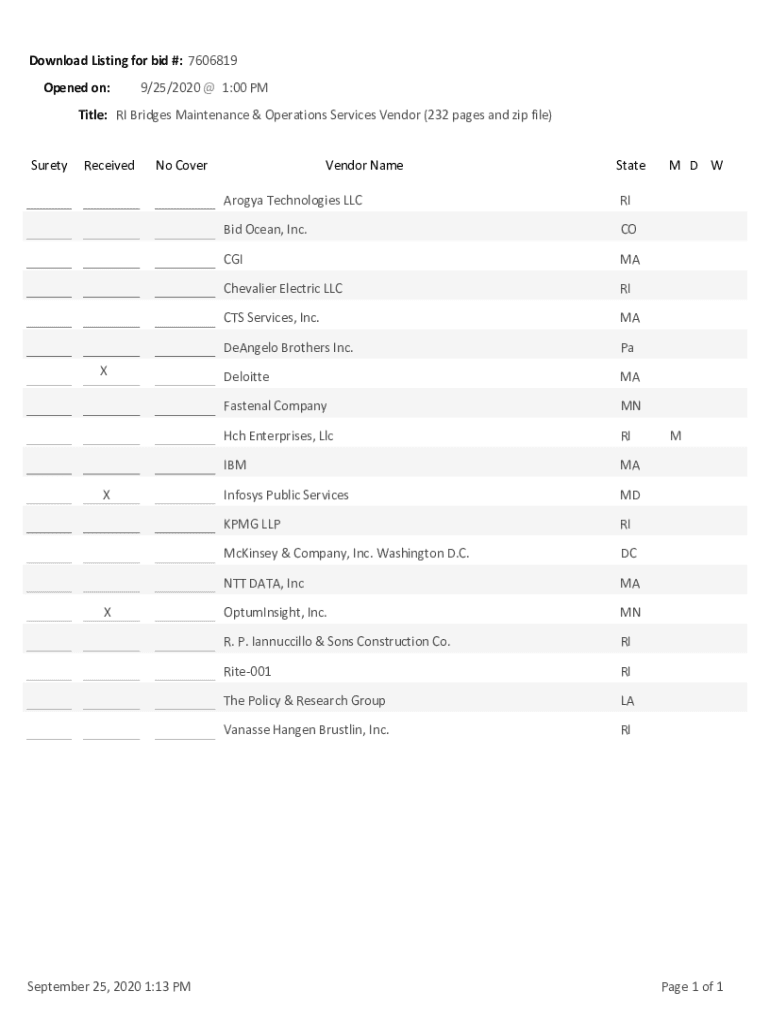The width and height of the screenshot is (770, 1024).
Task: Click the Received X for Infosys Public Services
Action: coord(107,495)
